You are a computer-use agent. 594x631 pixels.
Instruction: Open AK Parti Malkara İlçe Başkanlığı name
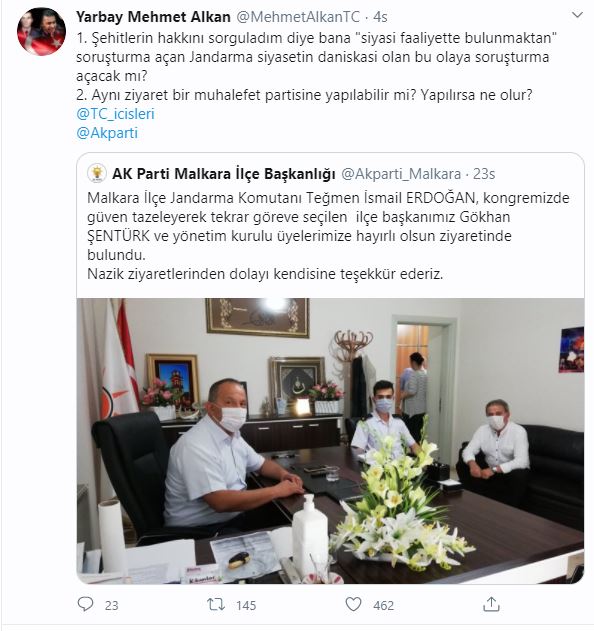coord(224,174)
